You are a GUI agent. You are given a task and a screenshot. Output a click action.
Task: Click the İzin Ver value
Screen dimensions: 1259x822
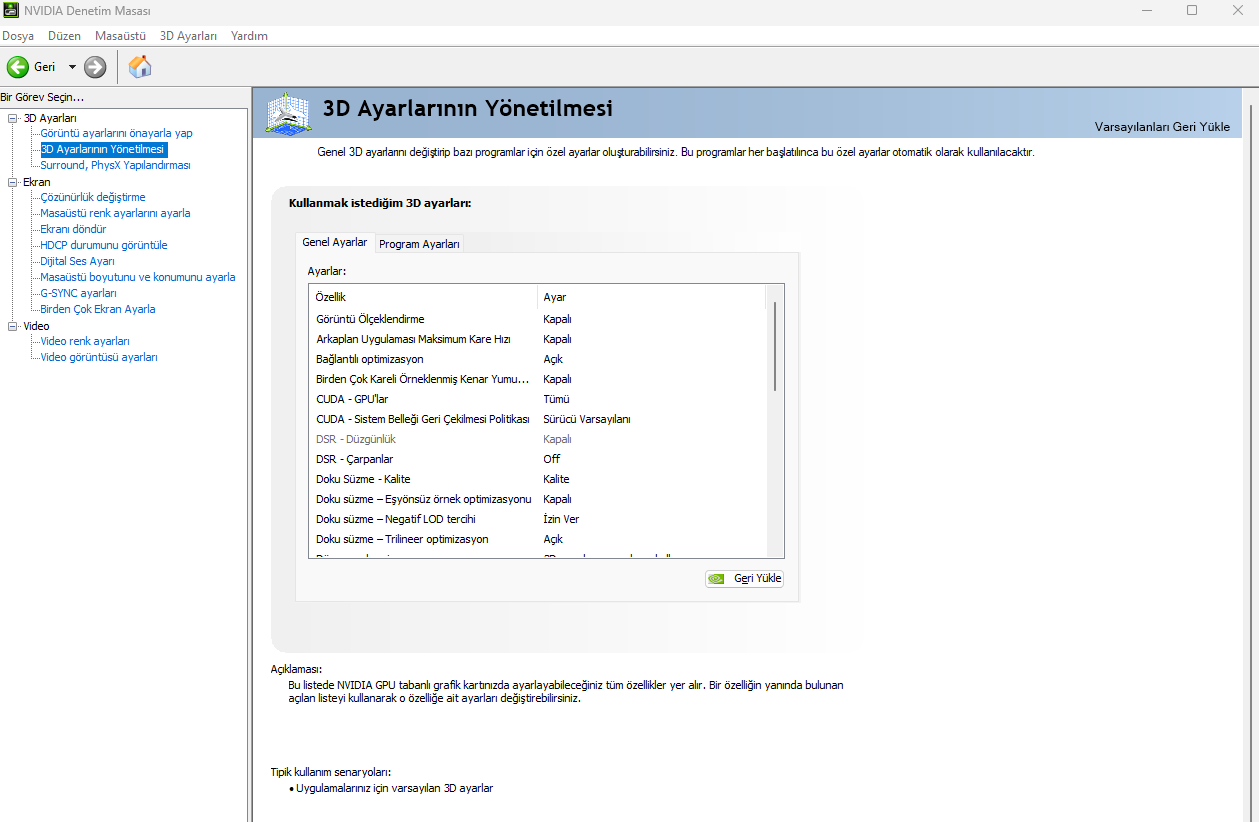[561, 519]
